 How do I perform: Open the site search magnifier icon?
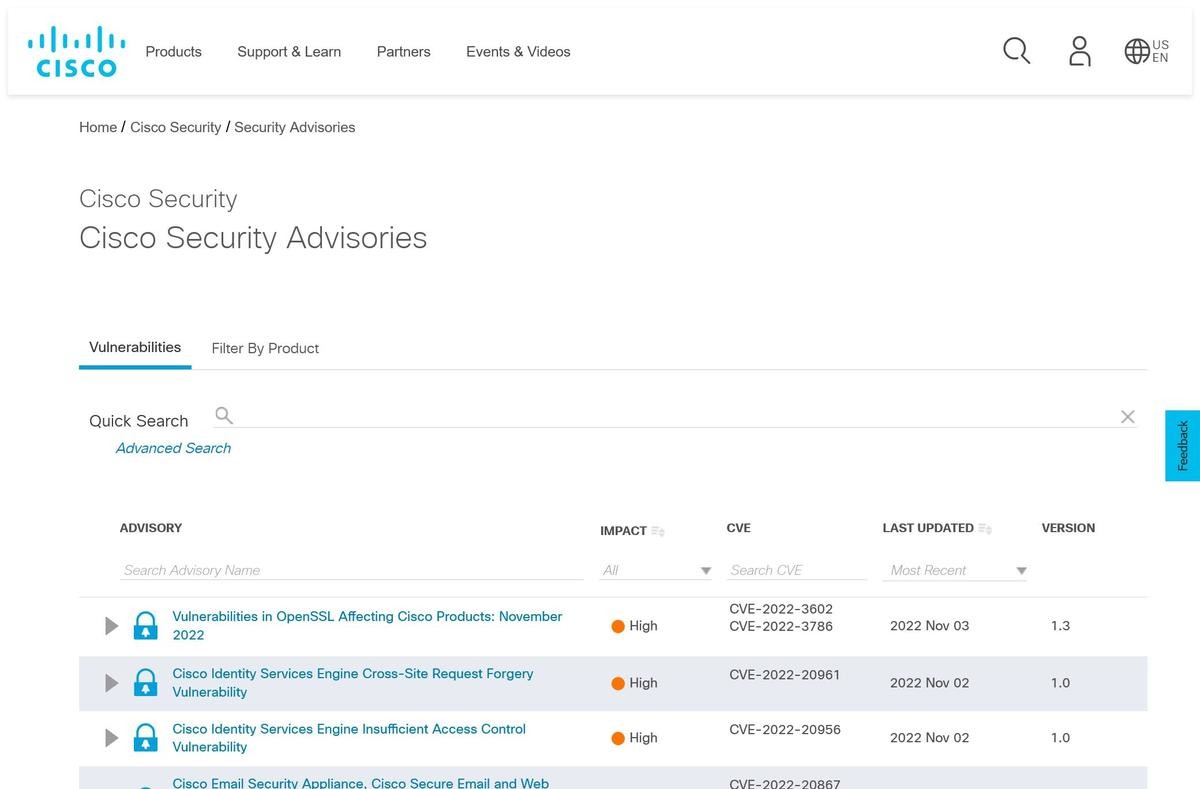(x=1016, y=51)
